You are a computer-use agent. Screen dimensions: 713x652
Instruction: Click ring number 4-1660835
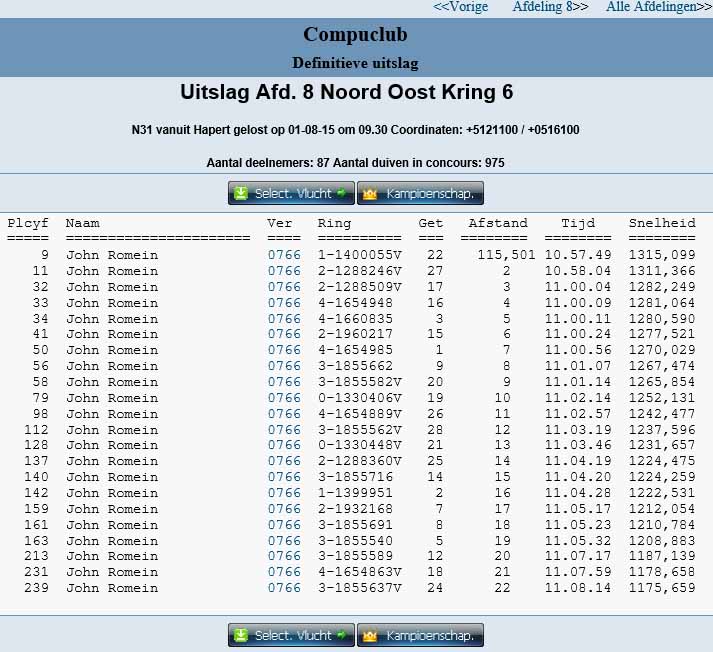click(355, 319)
